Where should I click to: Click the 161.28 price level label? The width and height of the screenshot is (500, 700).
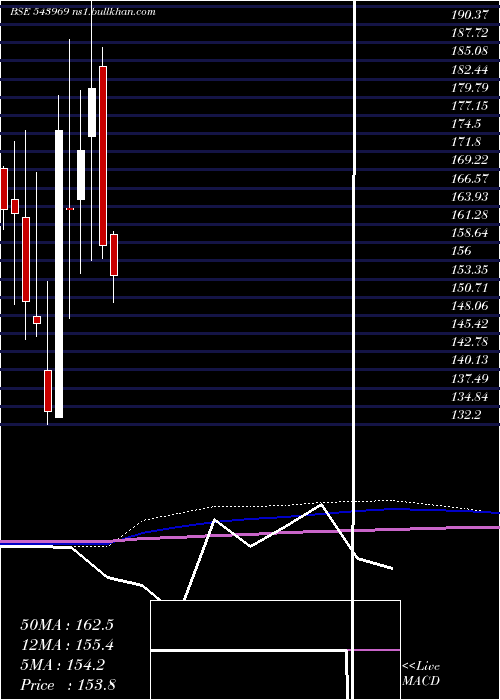point(469,215)
